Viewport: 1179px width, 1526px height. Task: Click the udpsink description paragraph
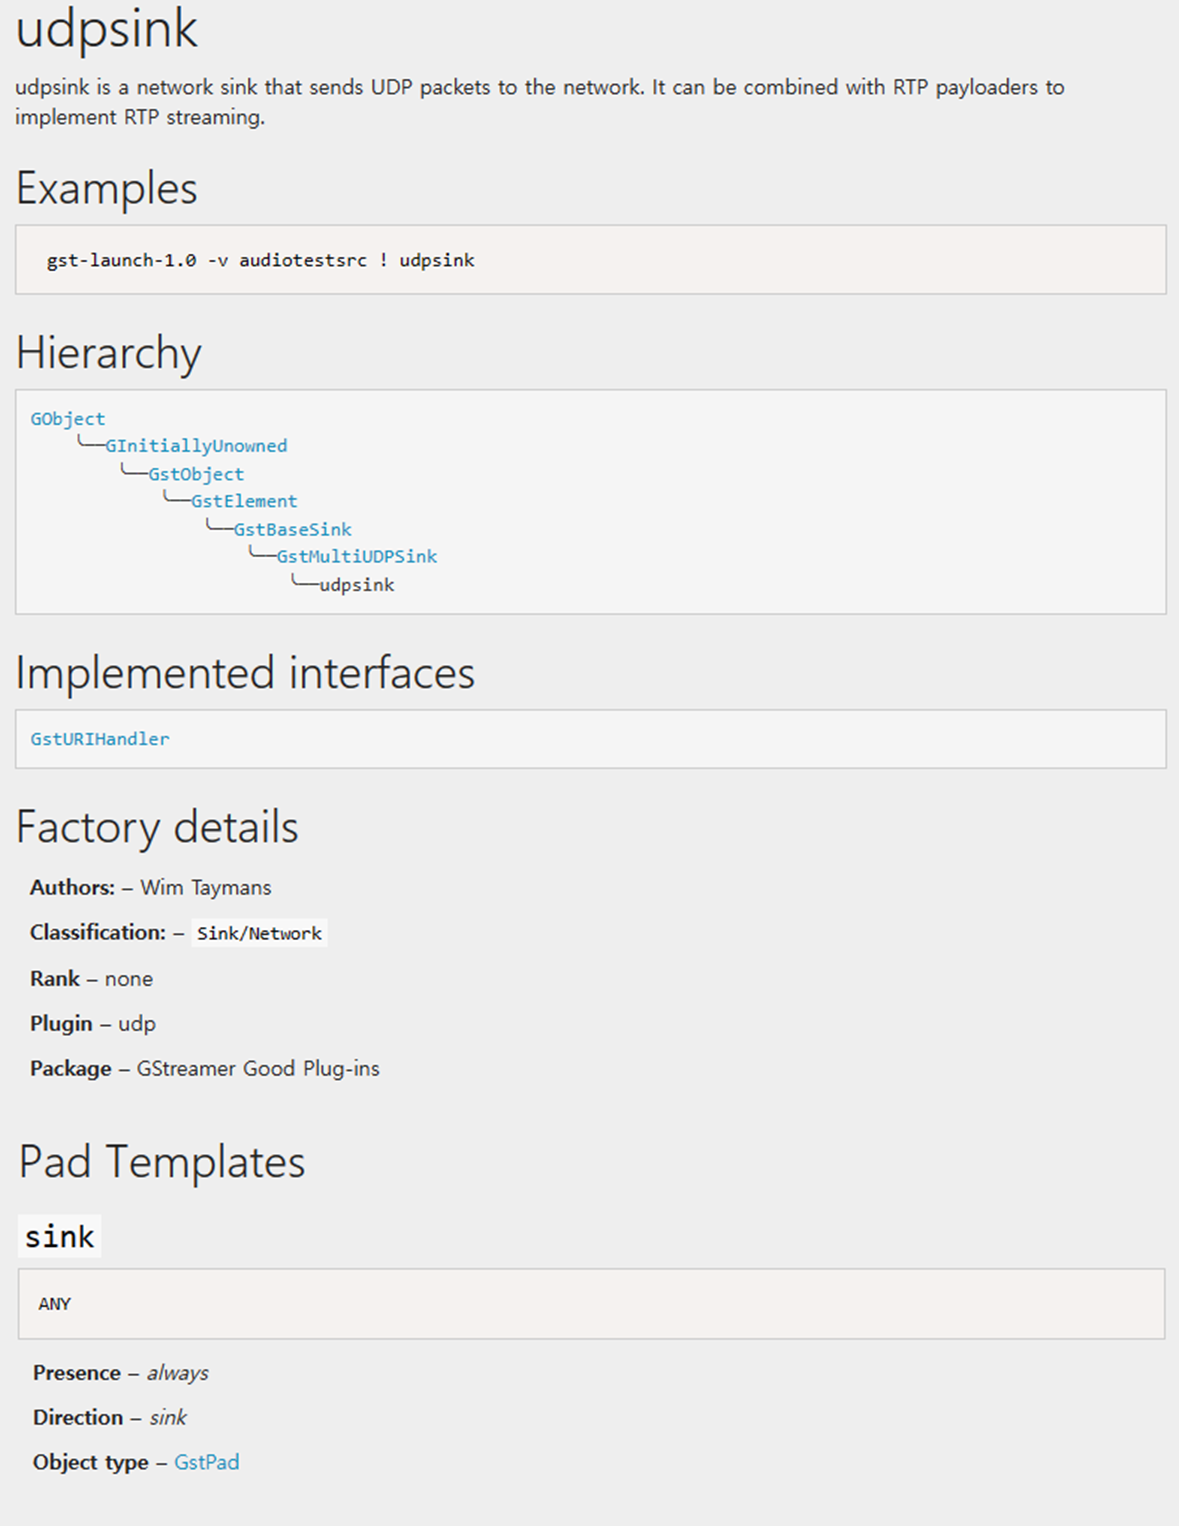[540, 102]
